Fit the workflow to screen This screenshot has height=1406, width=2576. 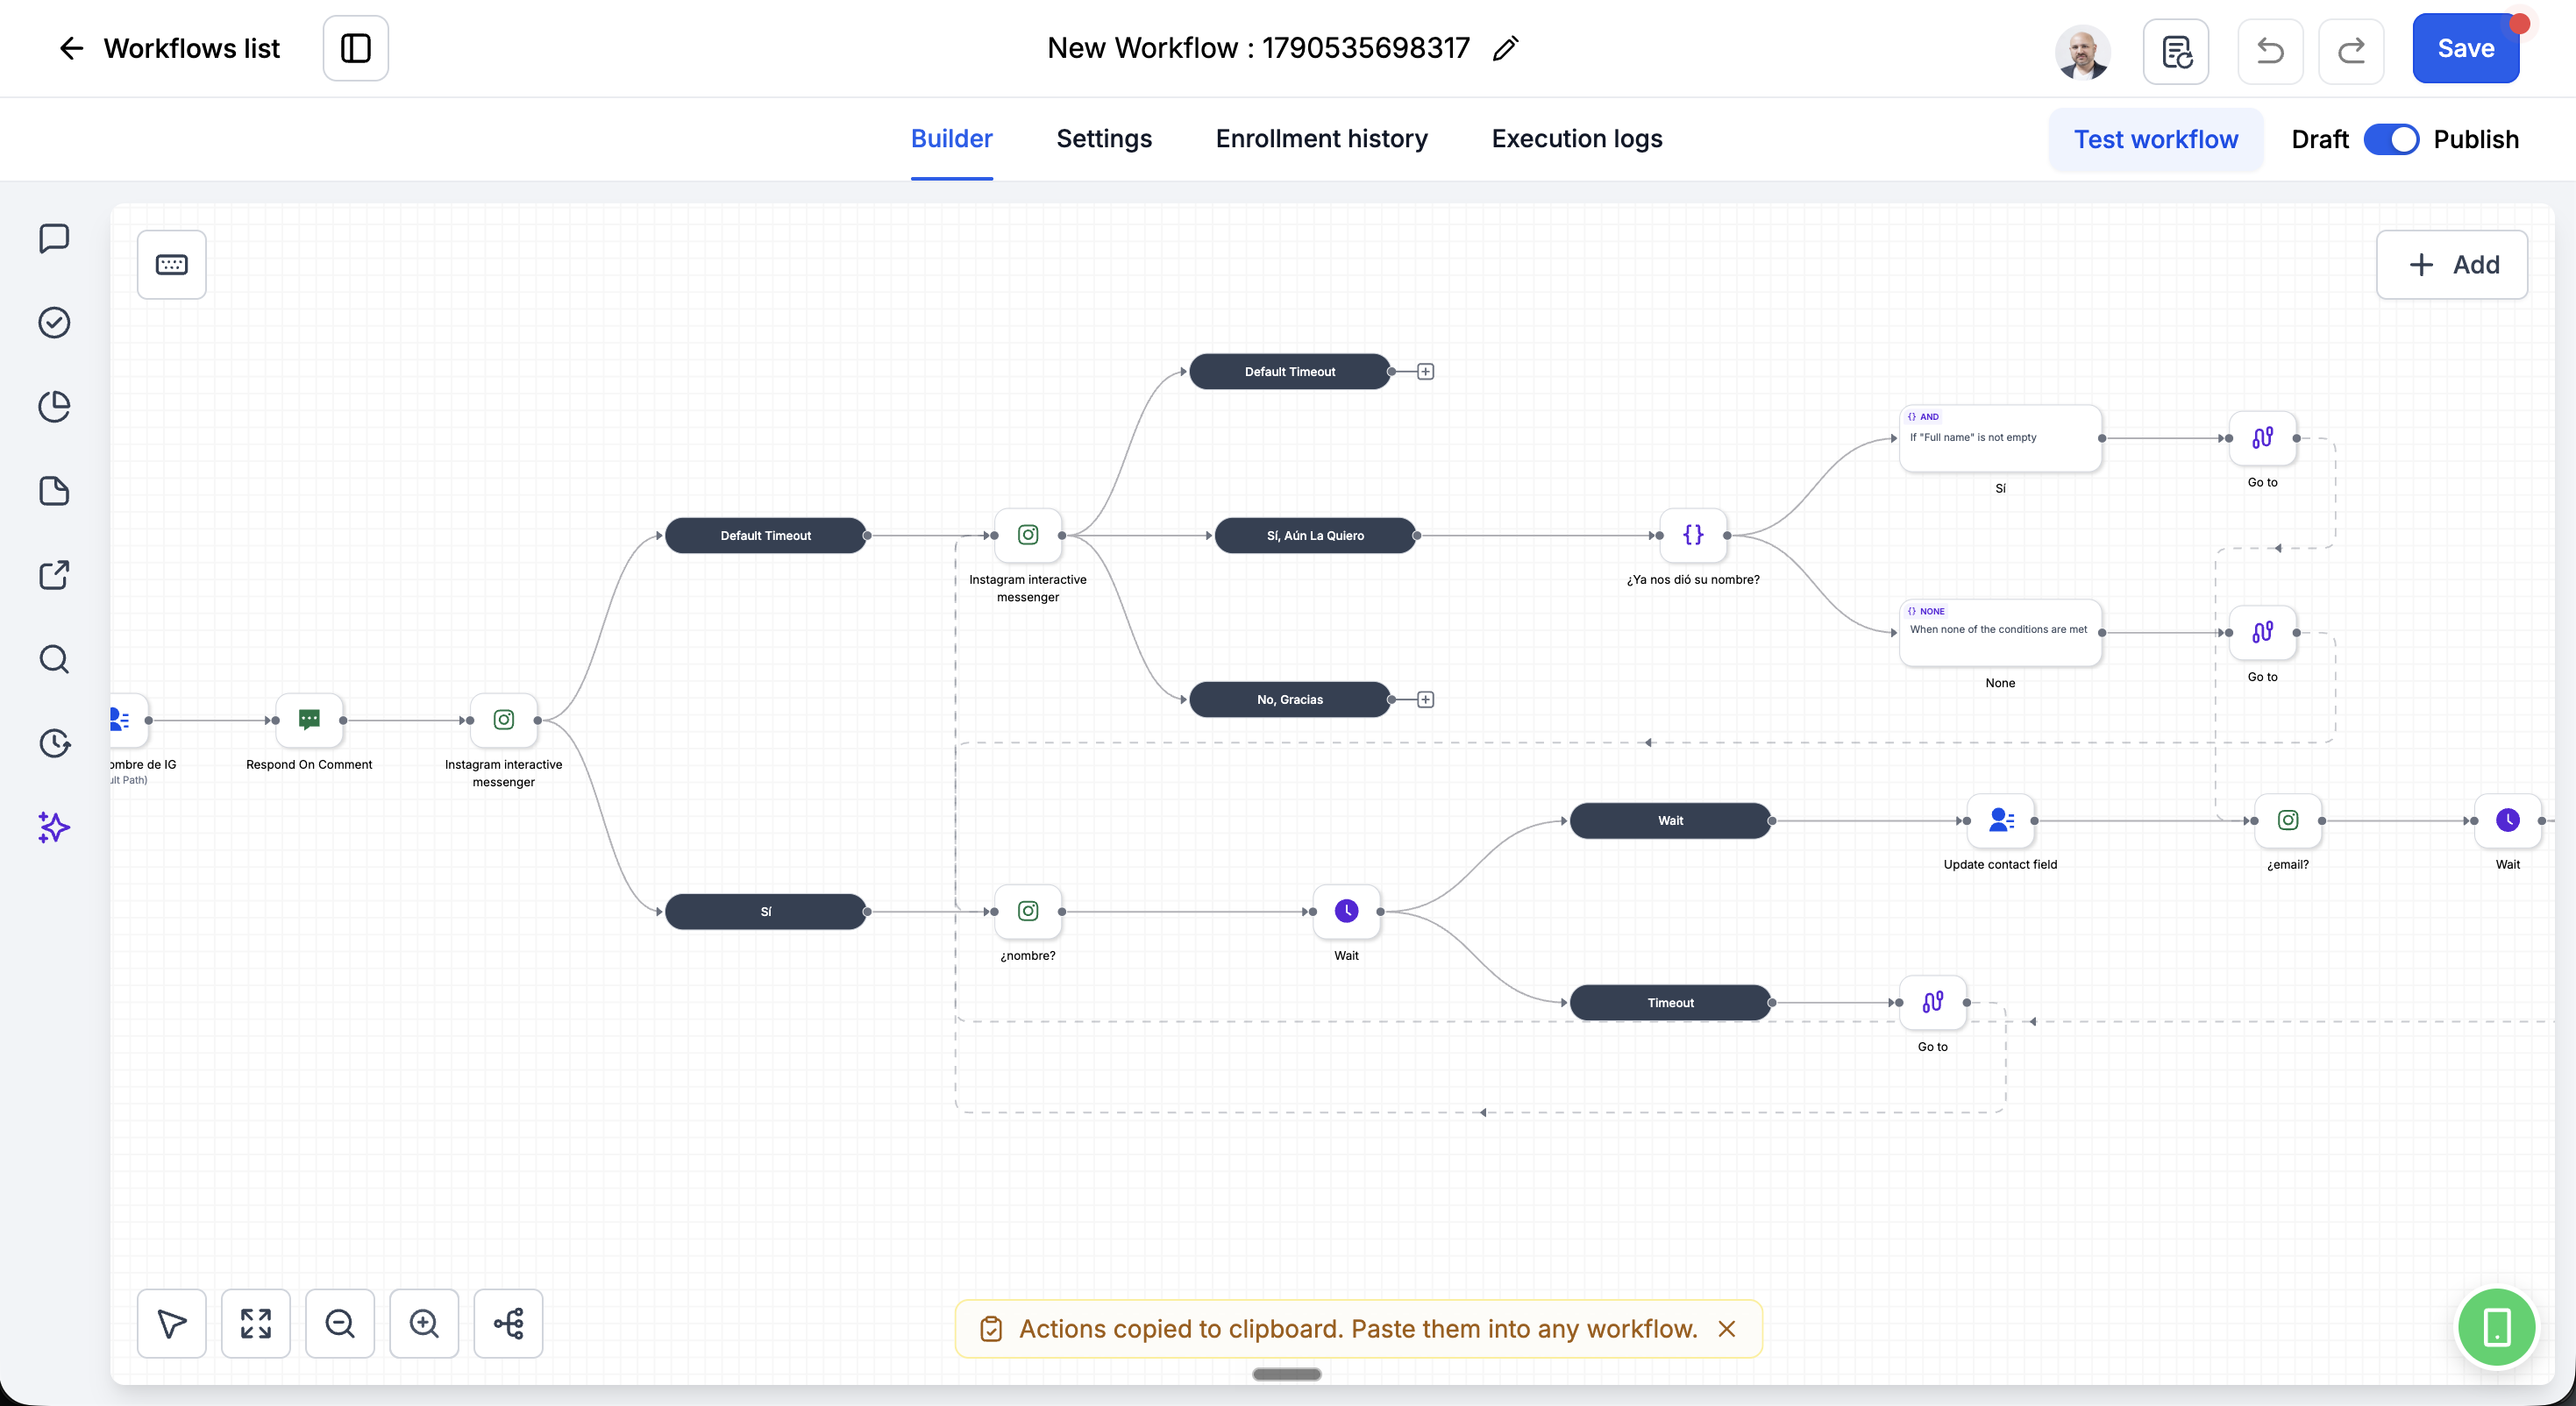pos(256,1323)
